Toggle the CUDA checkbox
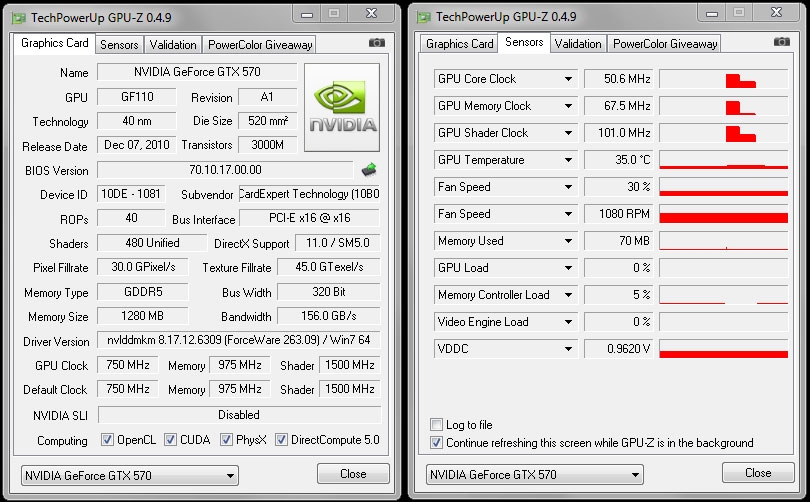810x502 pixels. (171, 440)
